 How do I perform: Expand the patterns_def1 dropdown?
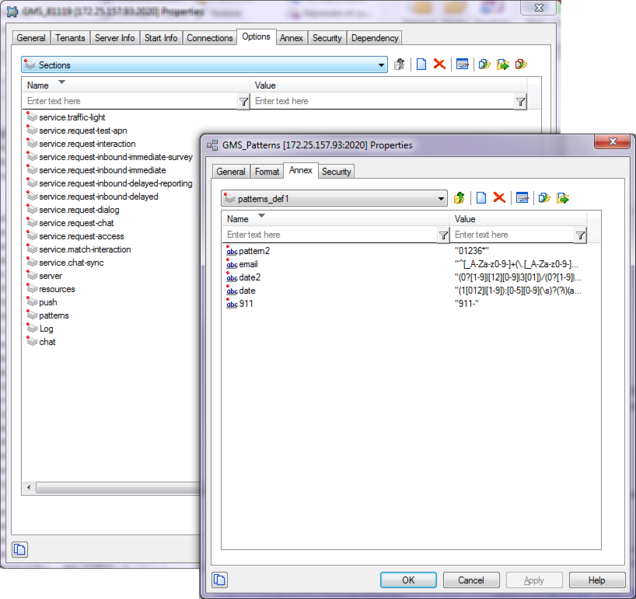tap(441, 198)
